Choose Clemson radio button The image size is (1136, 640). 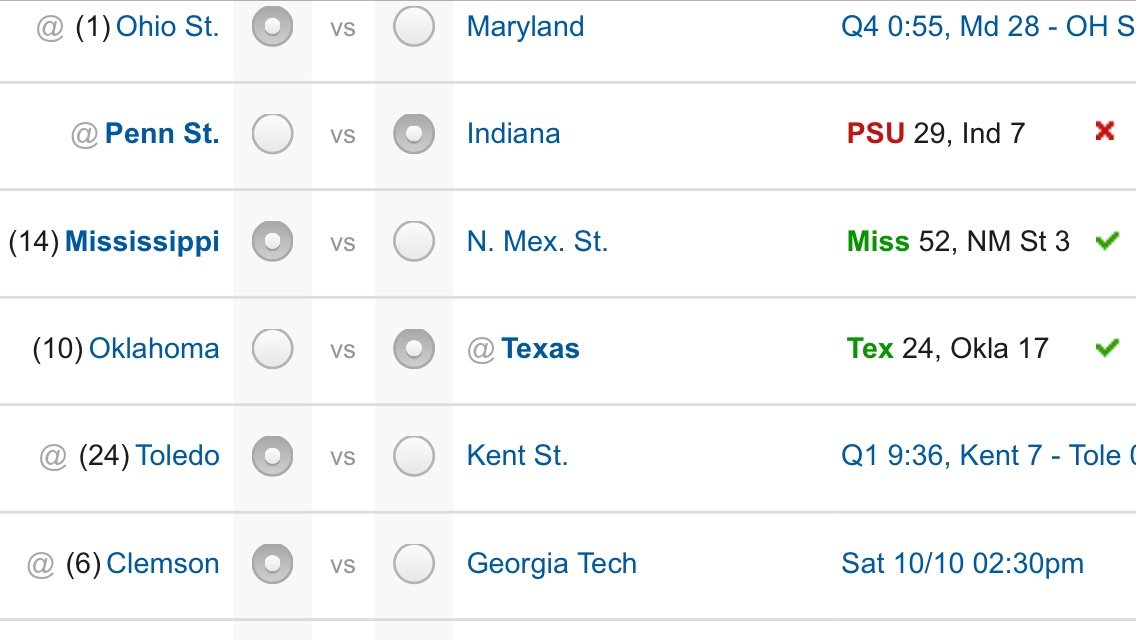click(272, 563)
